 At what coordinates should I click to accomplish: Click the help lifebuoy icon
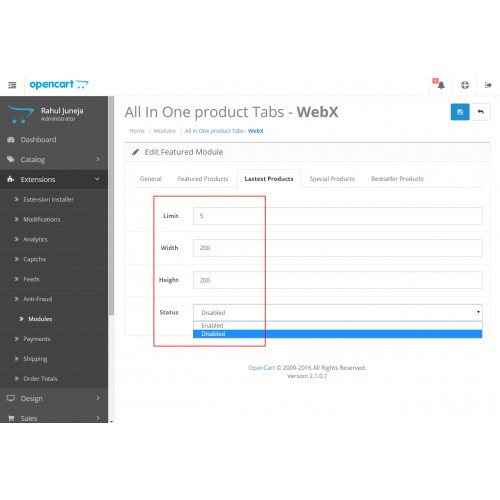click(465, 85)
